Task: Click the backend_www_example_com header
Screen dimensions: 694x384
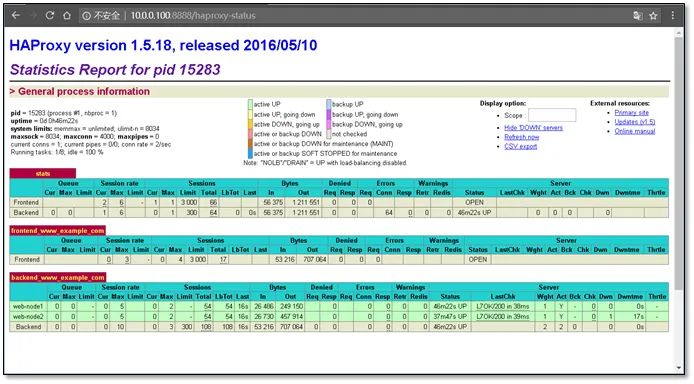Action: [x=58, y=277]
